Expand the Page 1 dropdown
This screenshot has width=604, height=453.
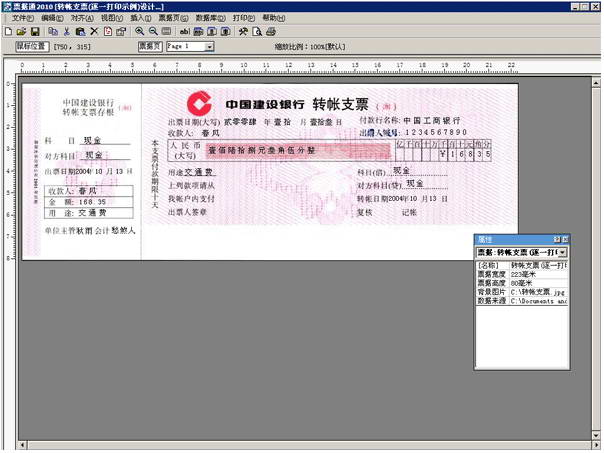[x=209, y=47]
